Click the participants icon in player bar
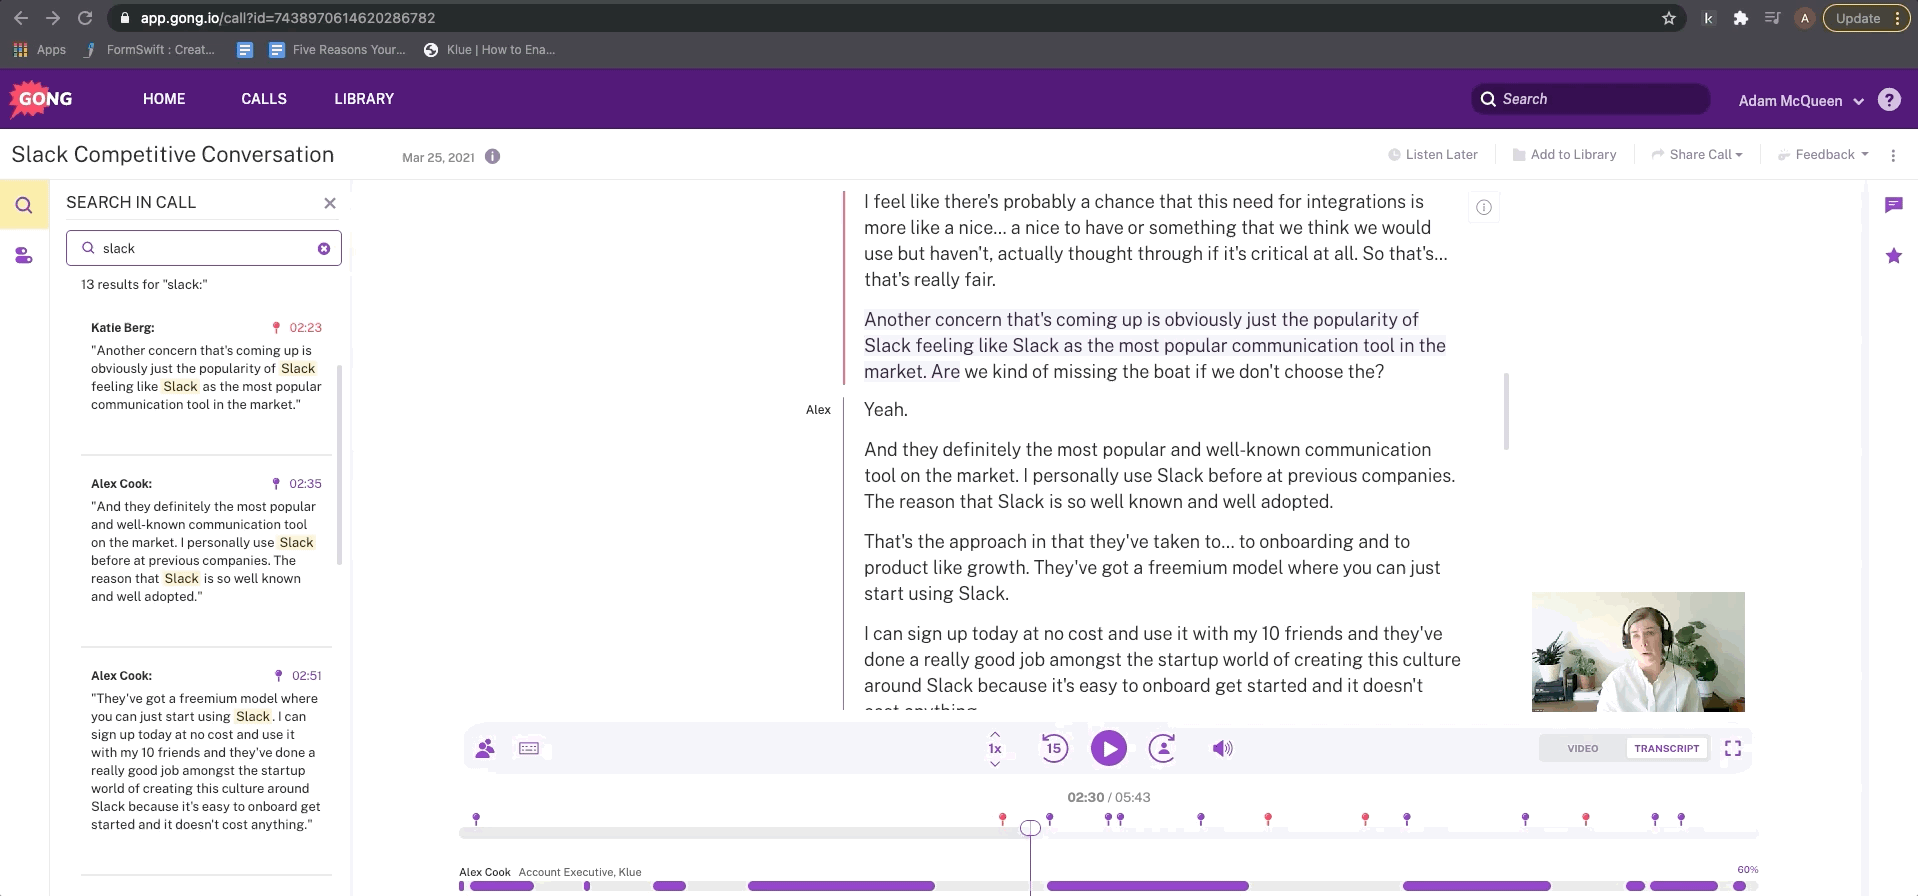The width and height of the screenshot is (1918, 896). pos(485,748)
